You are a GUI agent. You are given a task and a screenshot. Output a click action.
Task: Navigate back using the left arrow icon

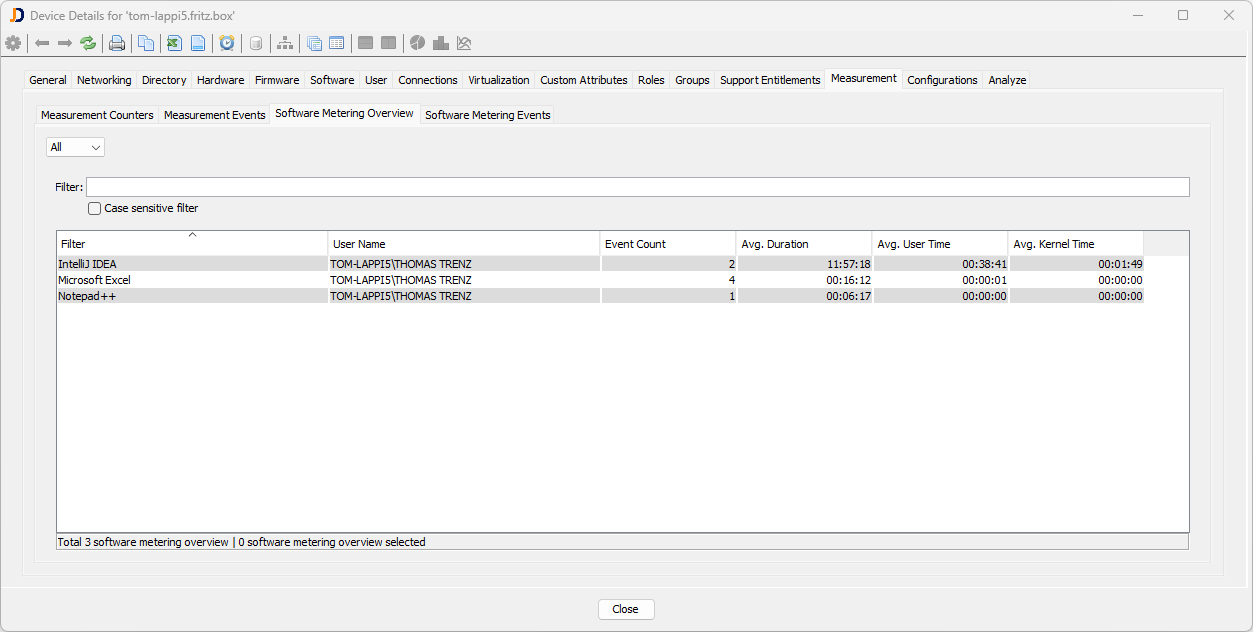click(41, 43)
